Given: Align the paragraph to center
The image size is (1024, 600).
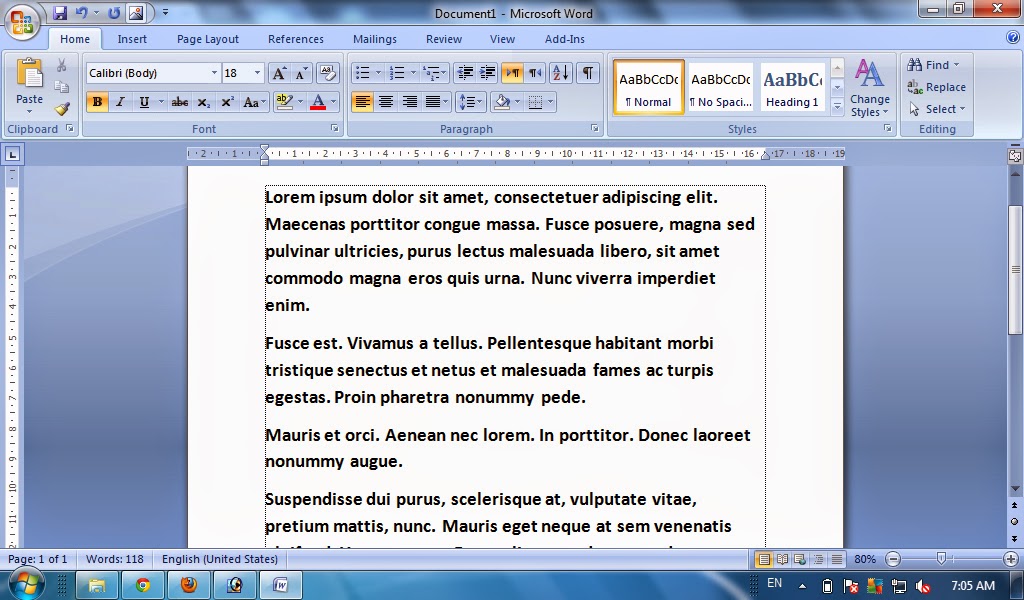Looking at the screenshot, I should pos(386,101).
